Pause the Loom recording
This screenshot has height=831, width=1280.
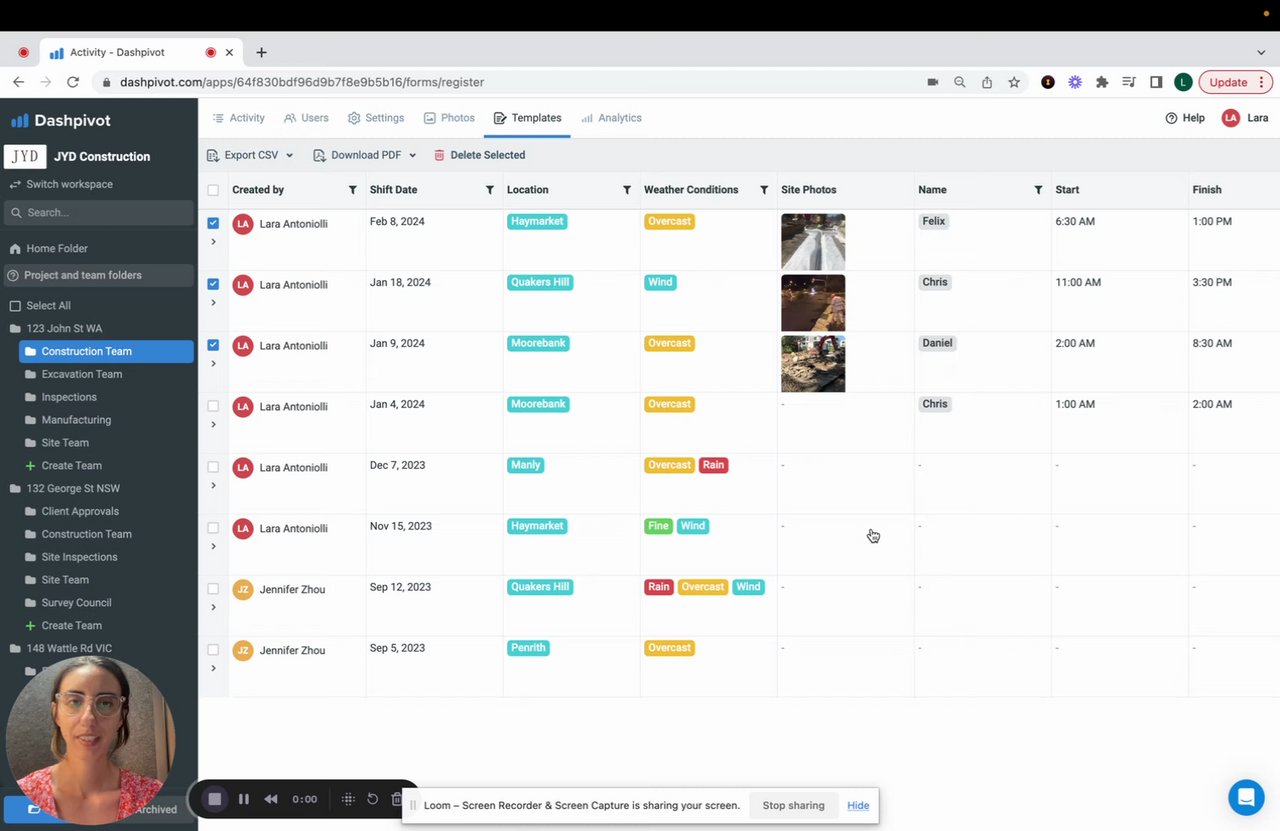243,799
